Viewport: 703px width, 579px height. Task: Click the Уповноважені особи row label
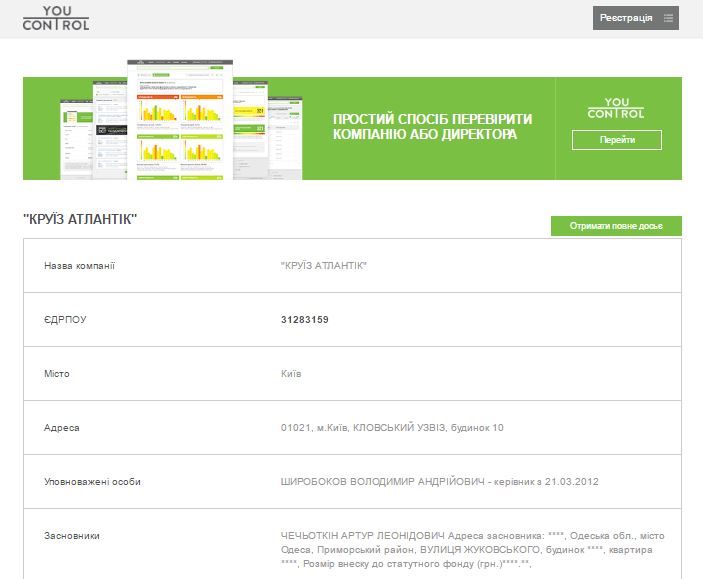click(x=92, y=482)
